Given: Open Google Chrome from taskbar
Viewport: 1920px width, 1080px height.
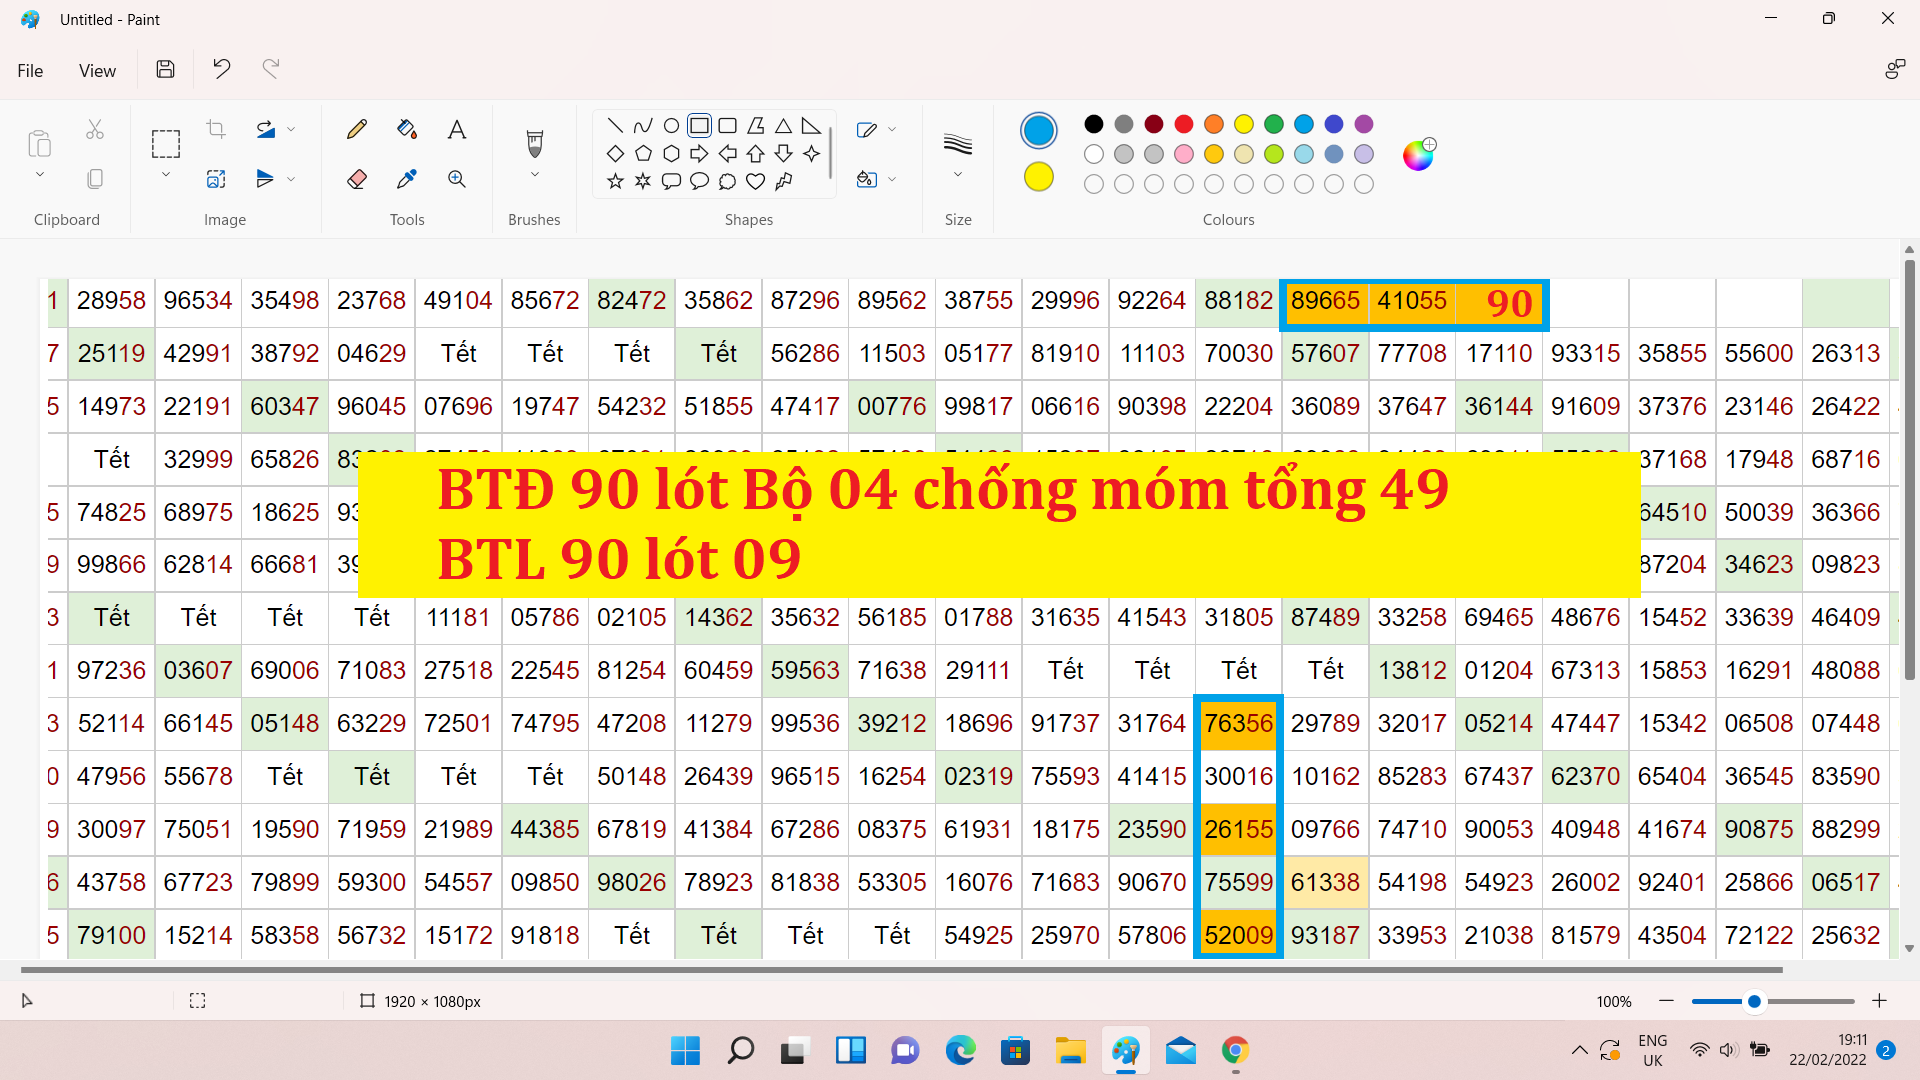Looking at the screenshot, I should tap(1236, 1051).
